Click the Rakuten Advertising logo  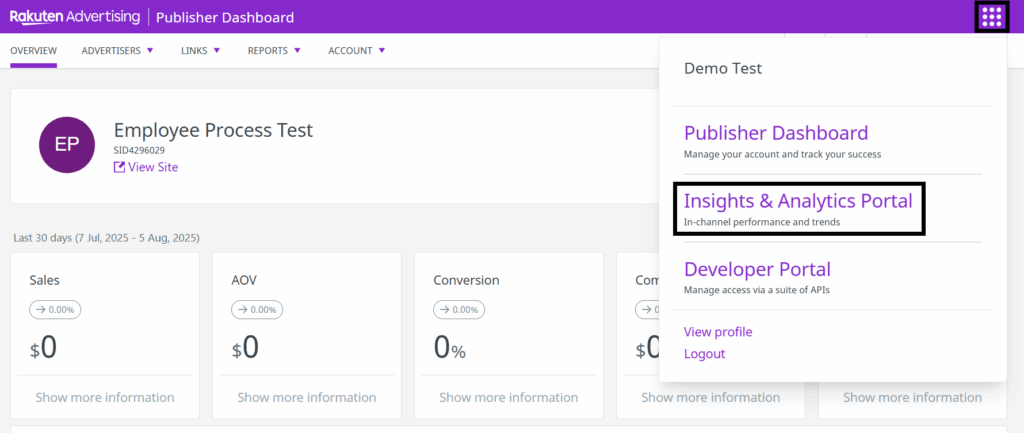click(x=76, y=17)
